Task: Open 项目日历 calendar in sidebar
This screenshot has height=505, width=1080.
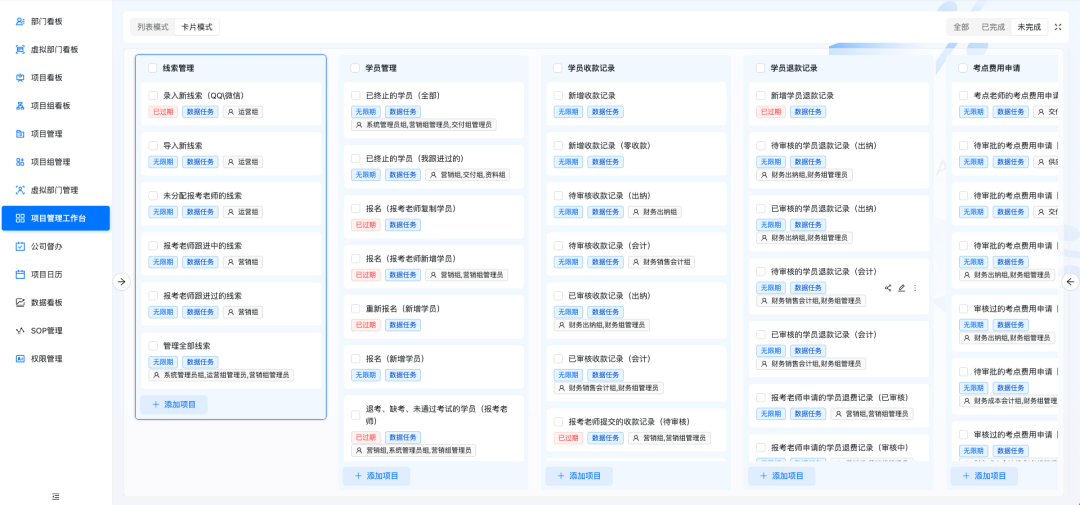Action: [x=55, y=274]
